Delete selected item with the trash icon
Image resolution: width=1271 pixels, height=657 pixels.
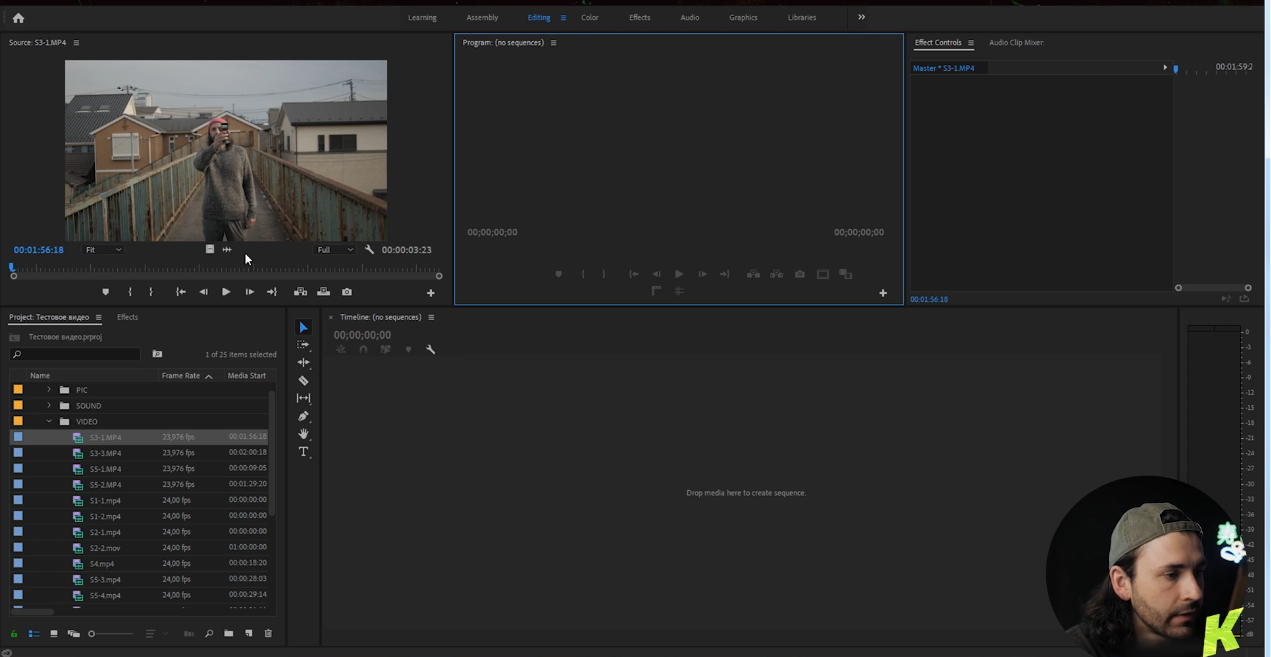268,633
